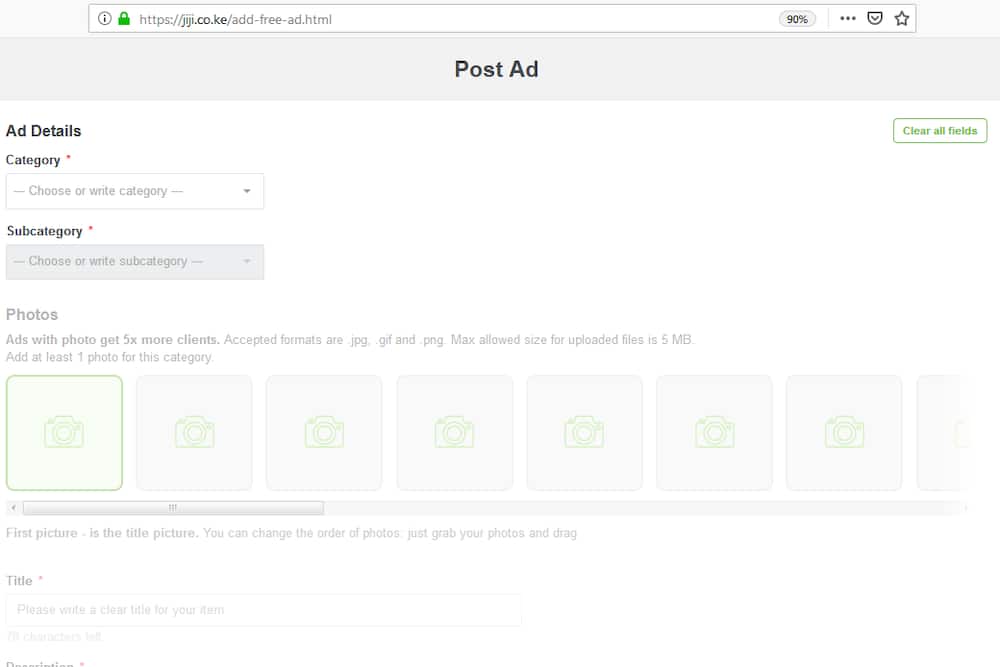Click the Subcategory field label

[45, 231]
